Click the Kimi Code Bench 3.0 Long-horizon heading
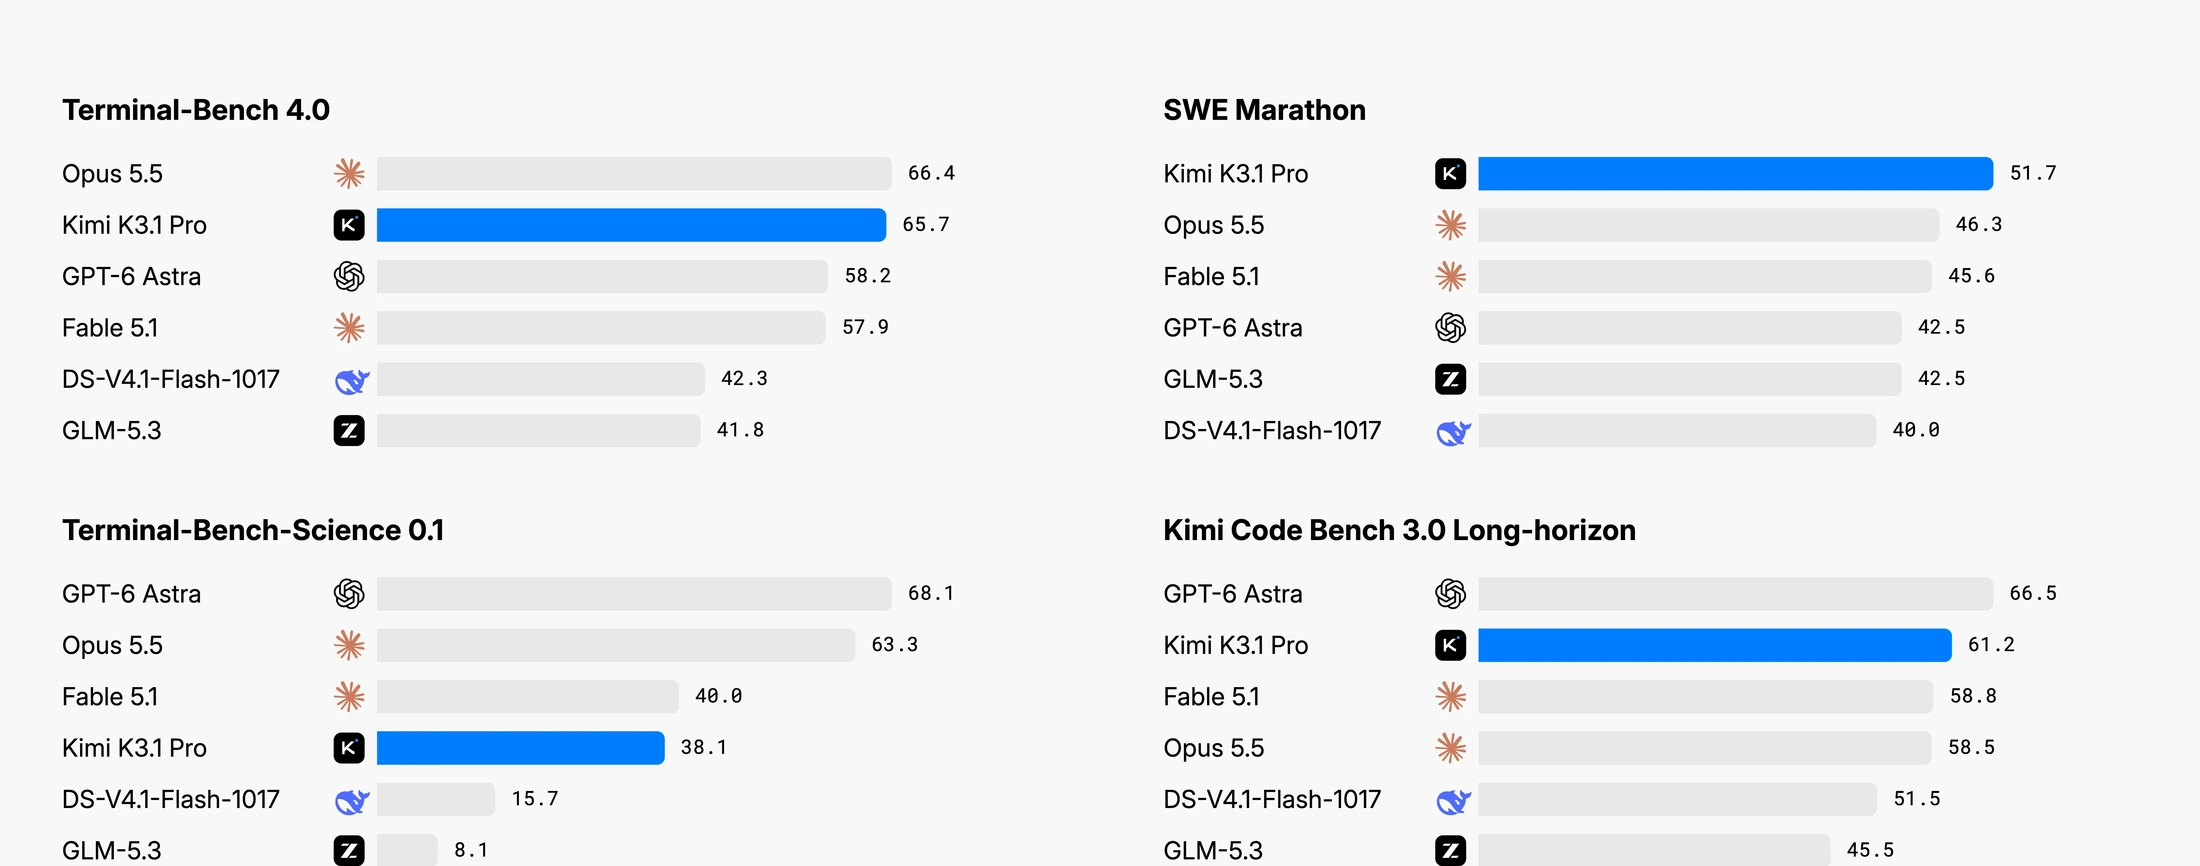 point(1399,530)
